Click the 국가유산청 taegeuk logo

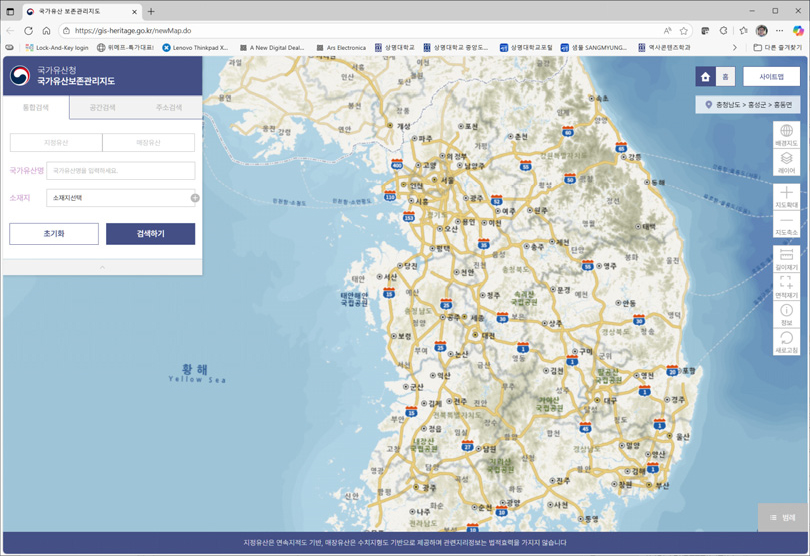[x=20, y=75]
